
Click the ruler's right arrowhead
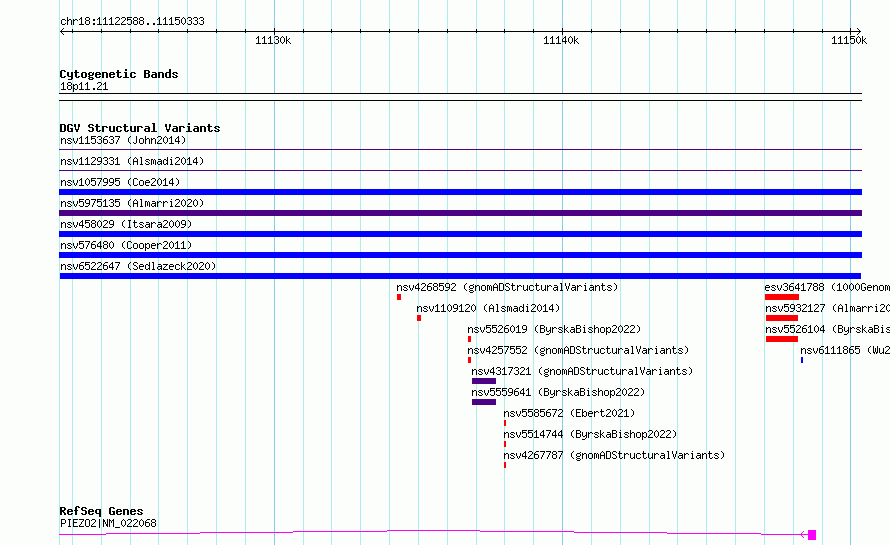click(859, 31)
